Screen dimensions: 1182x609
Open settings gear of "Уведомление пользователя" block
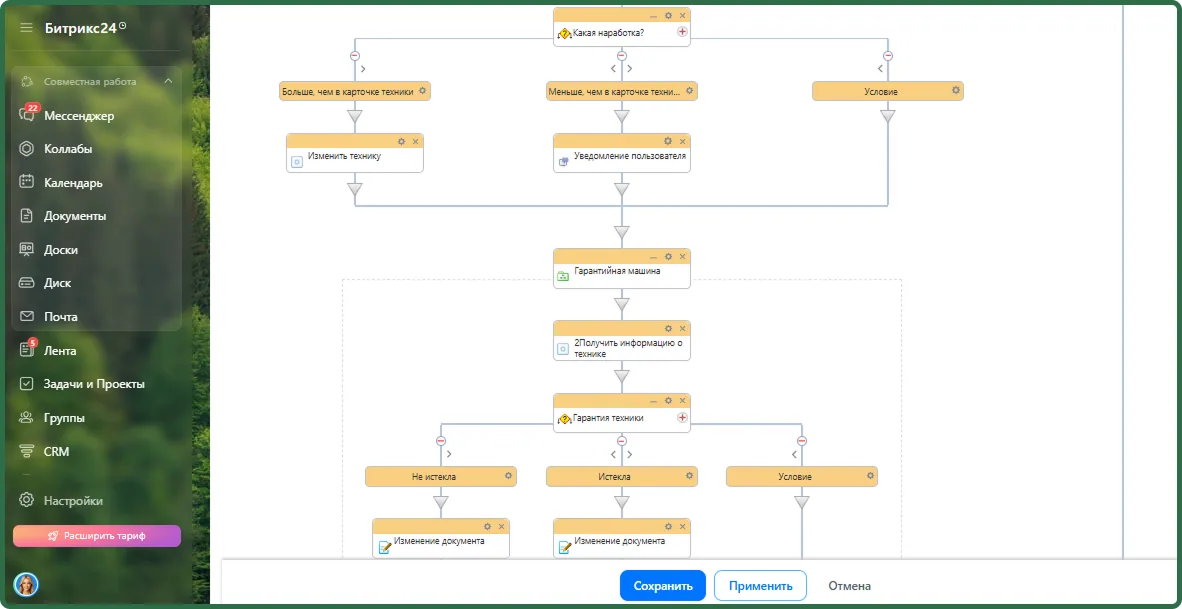pos(668,141)
